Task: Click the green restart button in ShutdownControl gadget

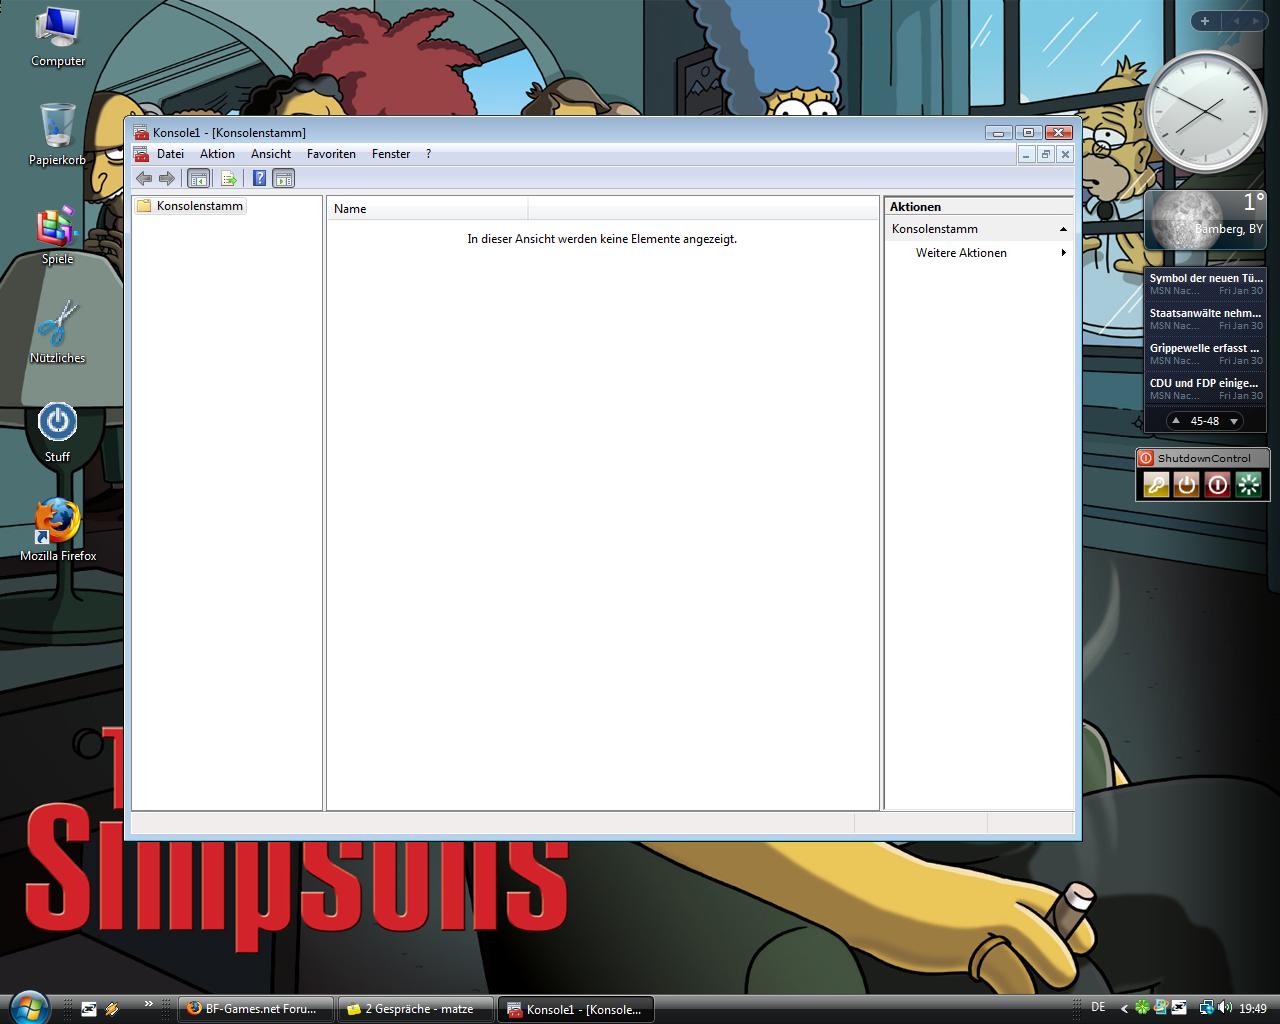Action: pos(1248,485)
